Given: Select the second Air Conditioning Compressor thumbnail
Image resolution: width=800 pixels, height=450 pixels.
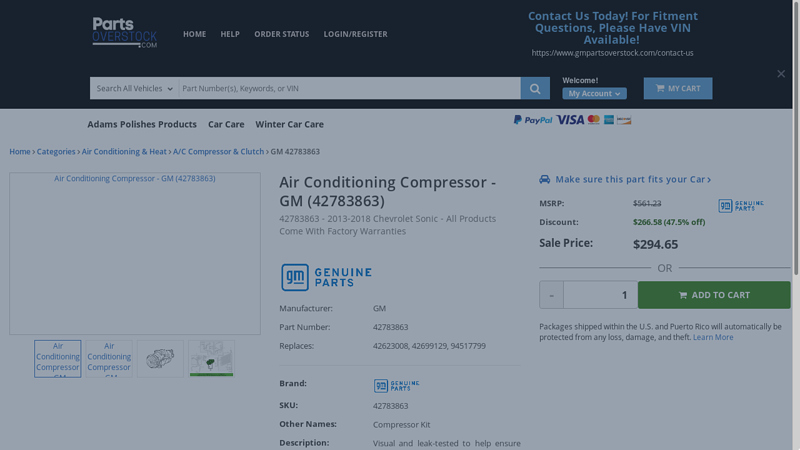Looking at the screenshot, I should [109, 359].
